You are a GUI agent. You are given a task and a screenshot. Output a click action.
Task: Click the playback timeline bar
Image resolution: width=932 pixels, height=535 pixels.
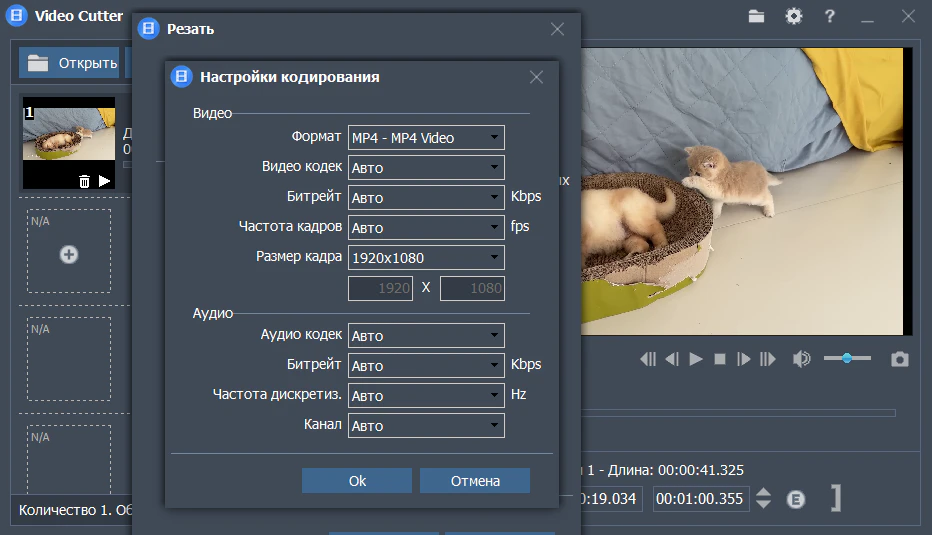click(x=738, y=413)
